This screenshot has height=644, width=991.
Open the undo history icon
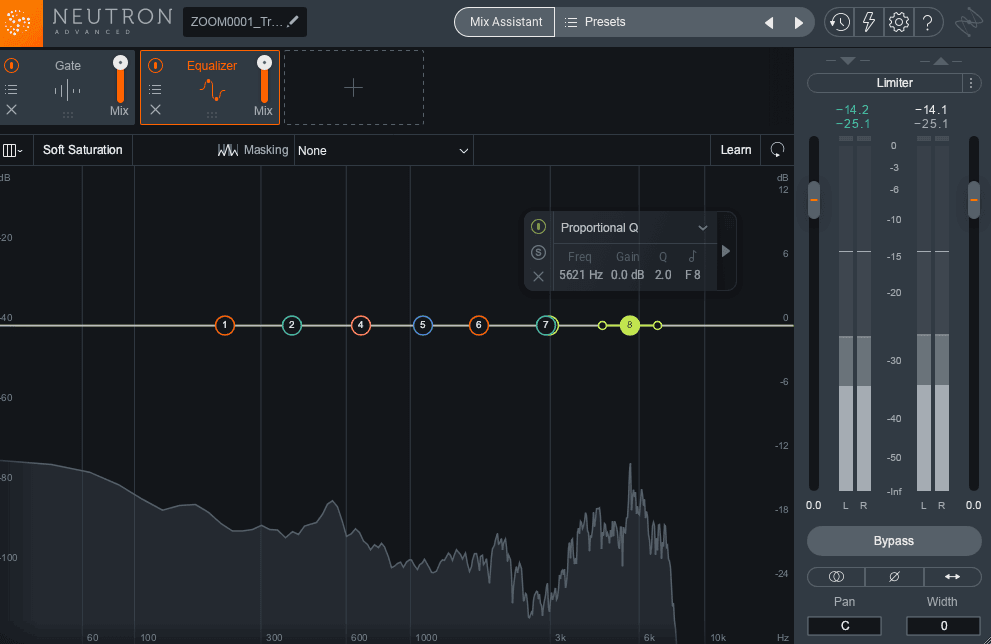(839, 23)
